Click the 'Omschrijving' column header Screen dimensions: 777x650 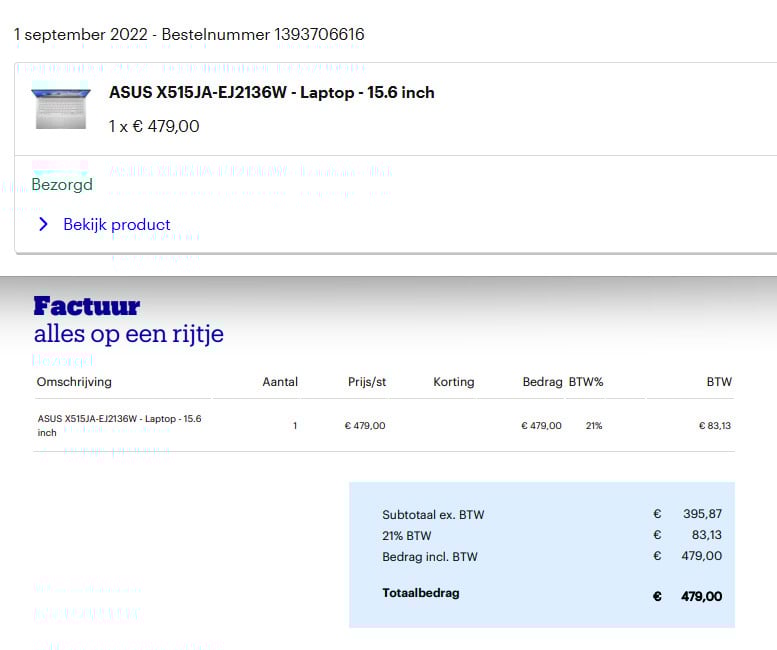click(x=74, y=382)
